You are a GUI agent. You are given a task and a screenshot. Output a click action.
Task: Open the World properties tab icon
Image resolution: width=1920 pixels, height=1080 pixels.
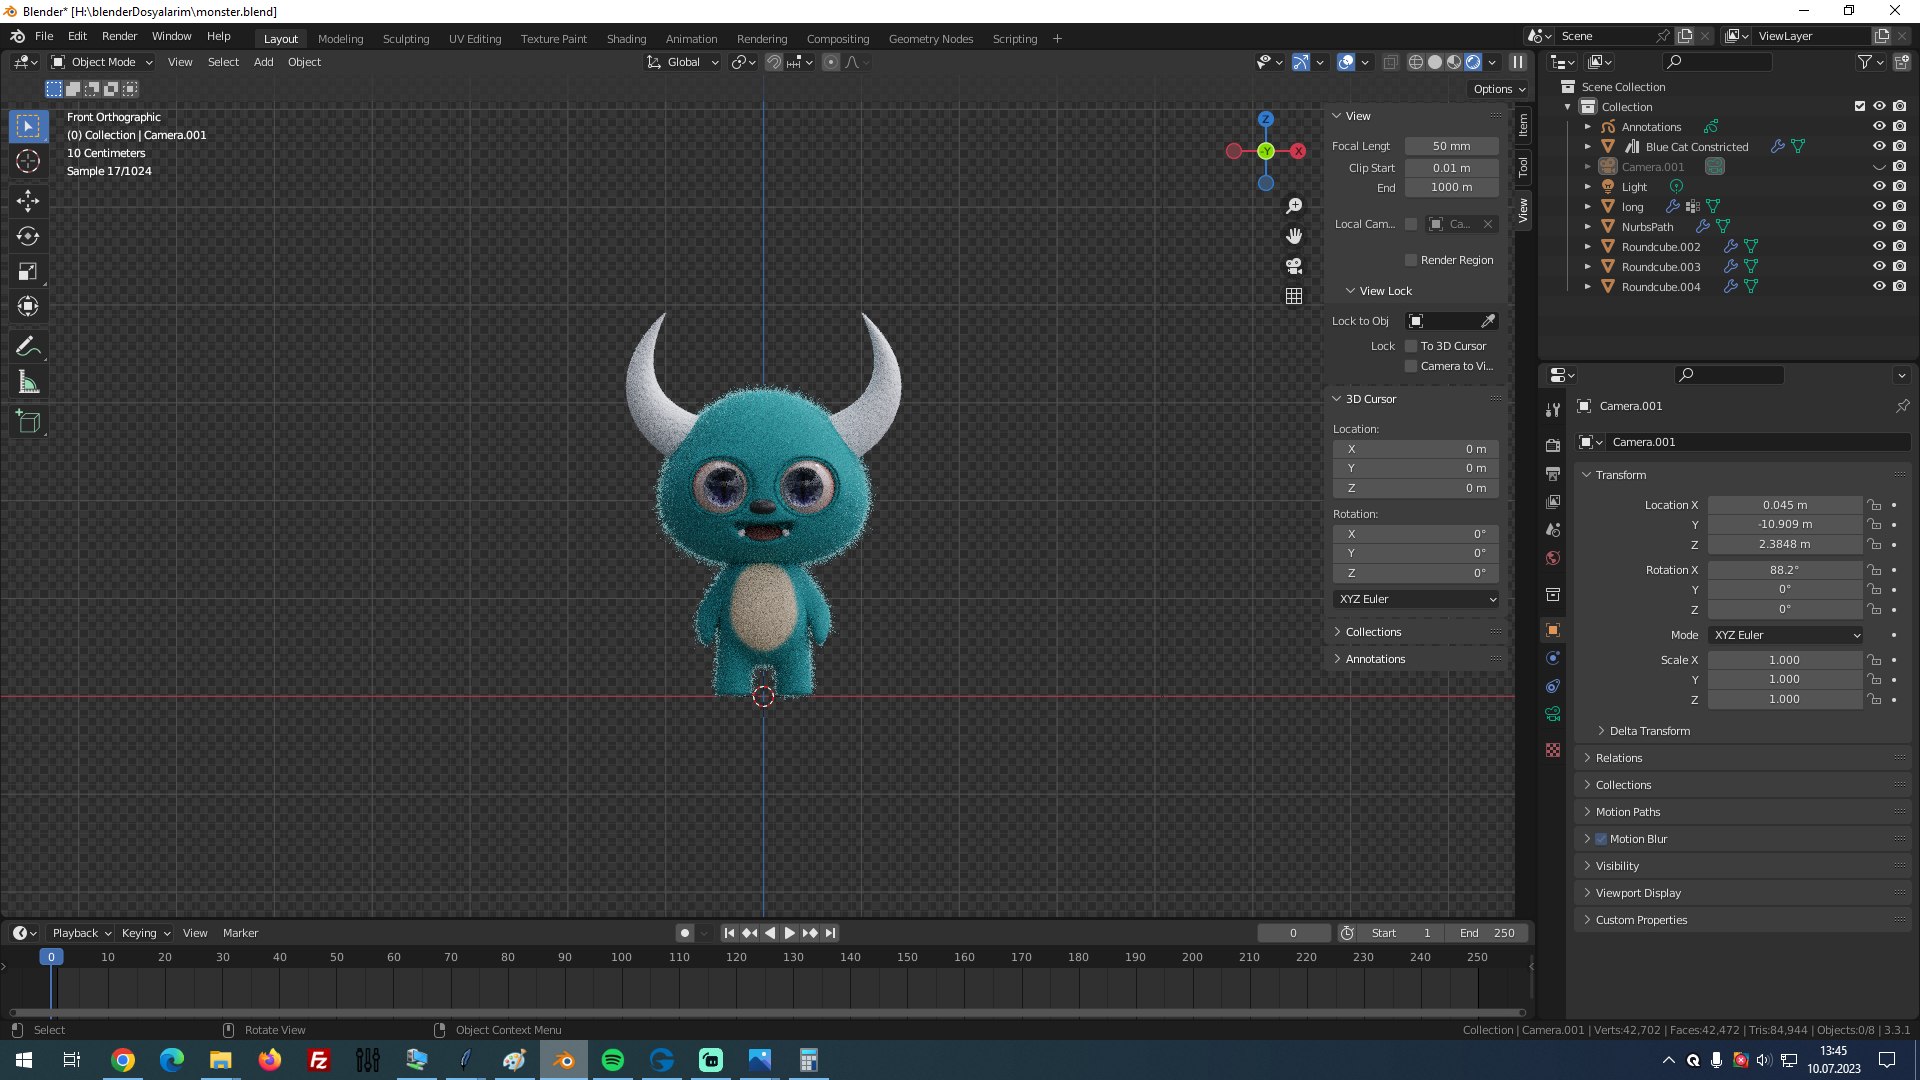pos(1553,558)
